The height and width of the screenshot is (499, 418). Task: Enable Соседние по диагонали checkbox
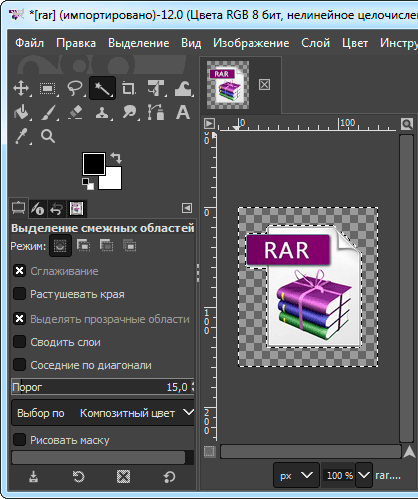pos(19,365)
